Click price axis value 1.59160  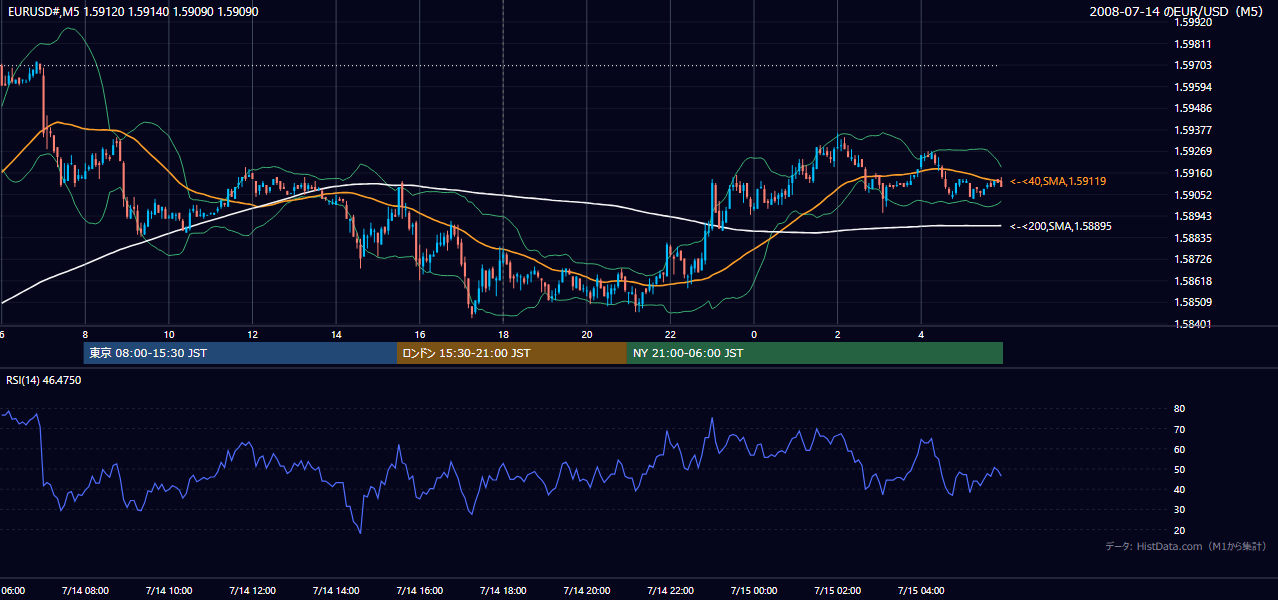coord(1193,173)
